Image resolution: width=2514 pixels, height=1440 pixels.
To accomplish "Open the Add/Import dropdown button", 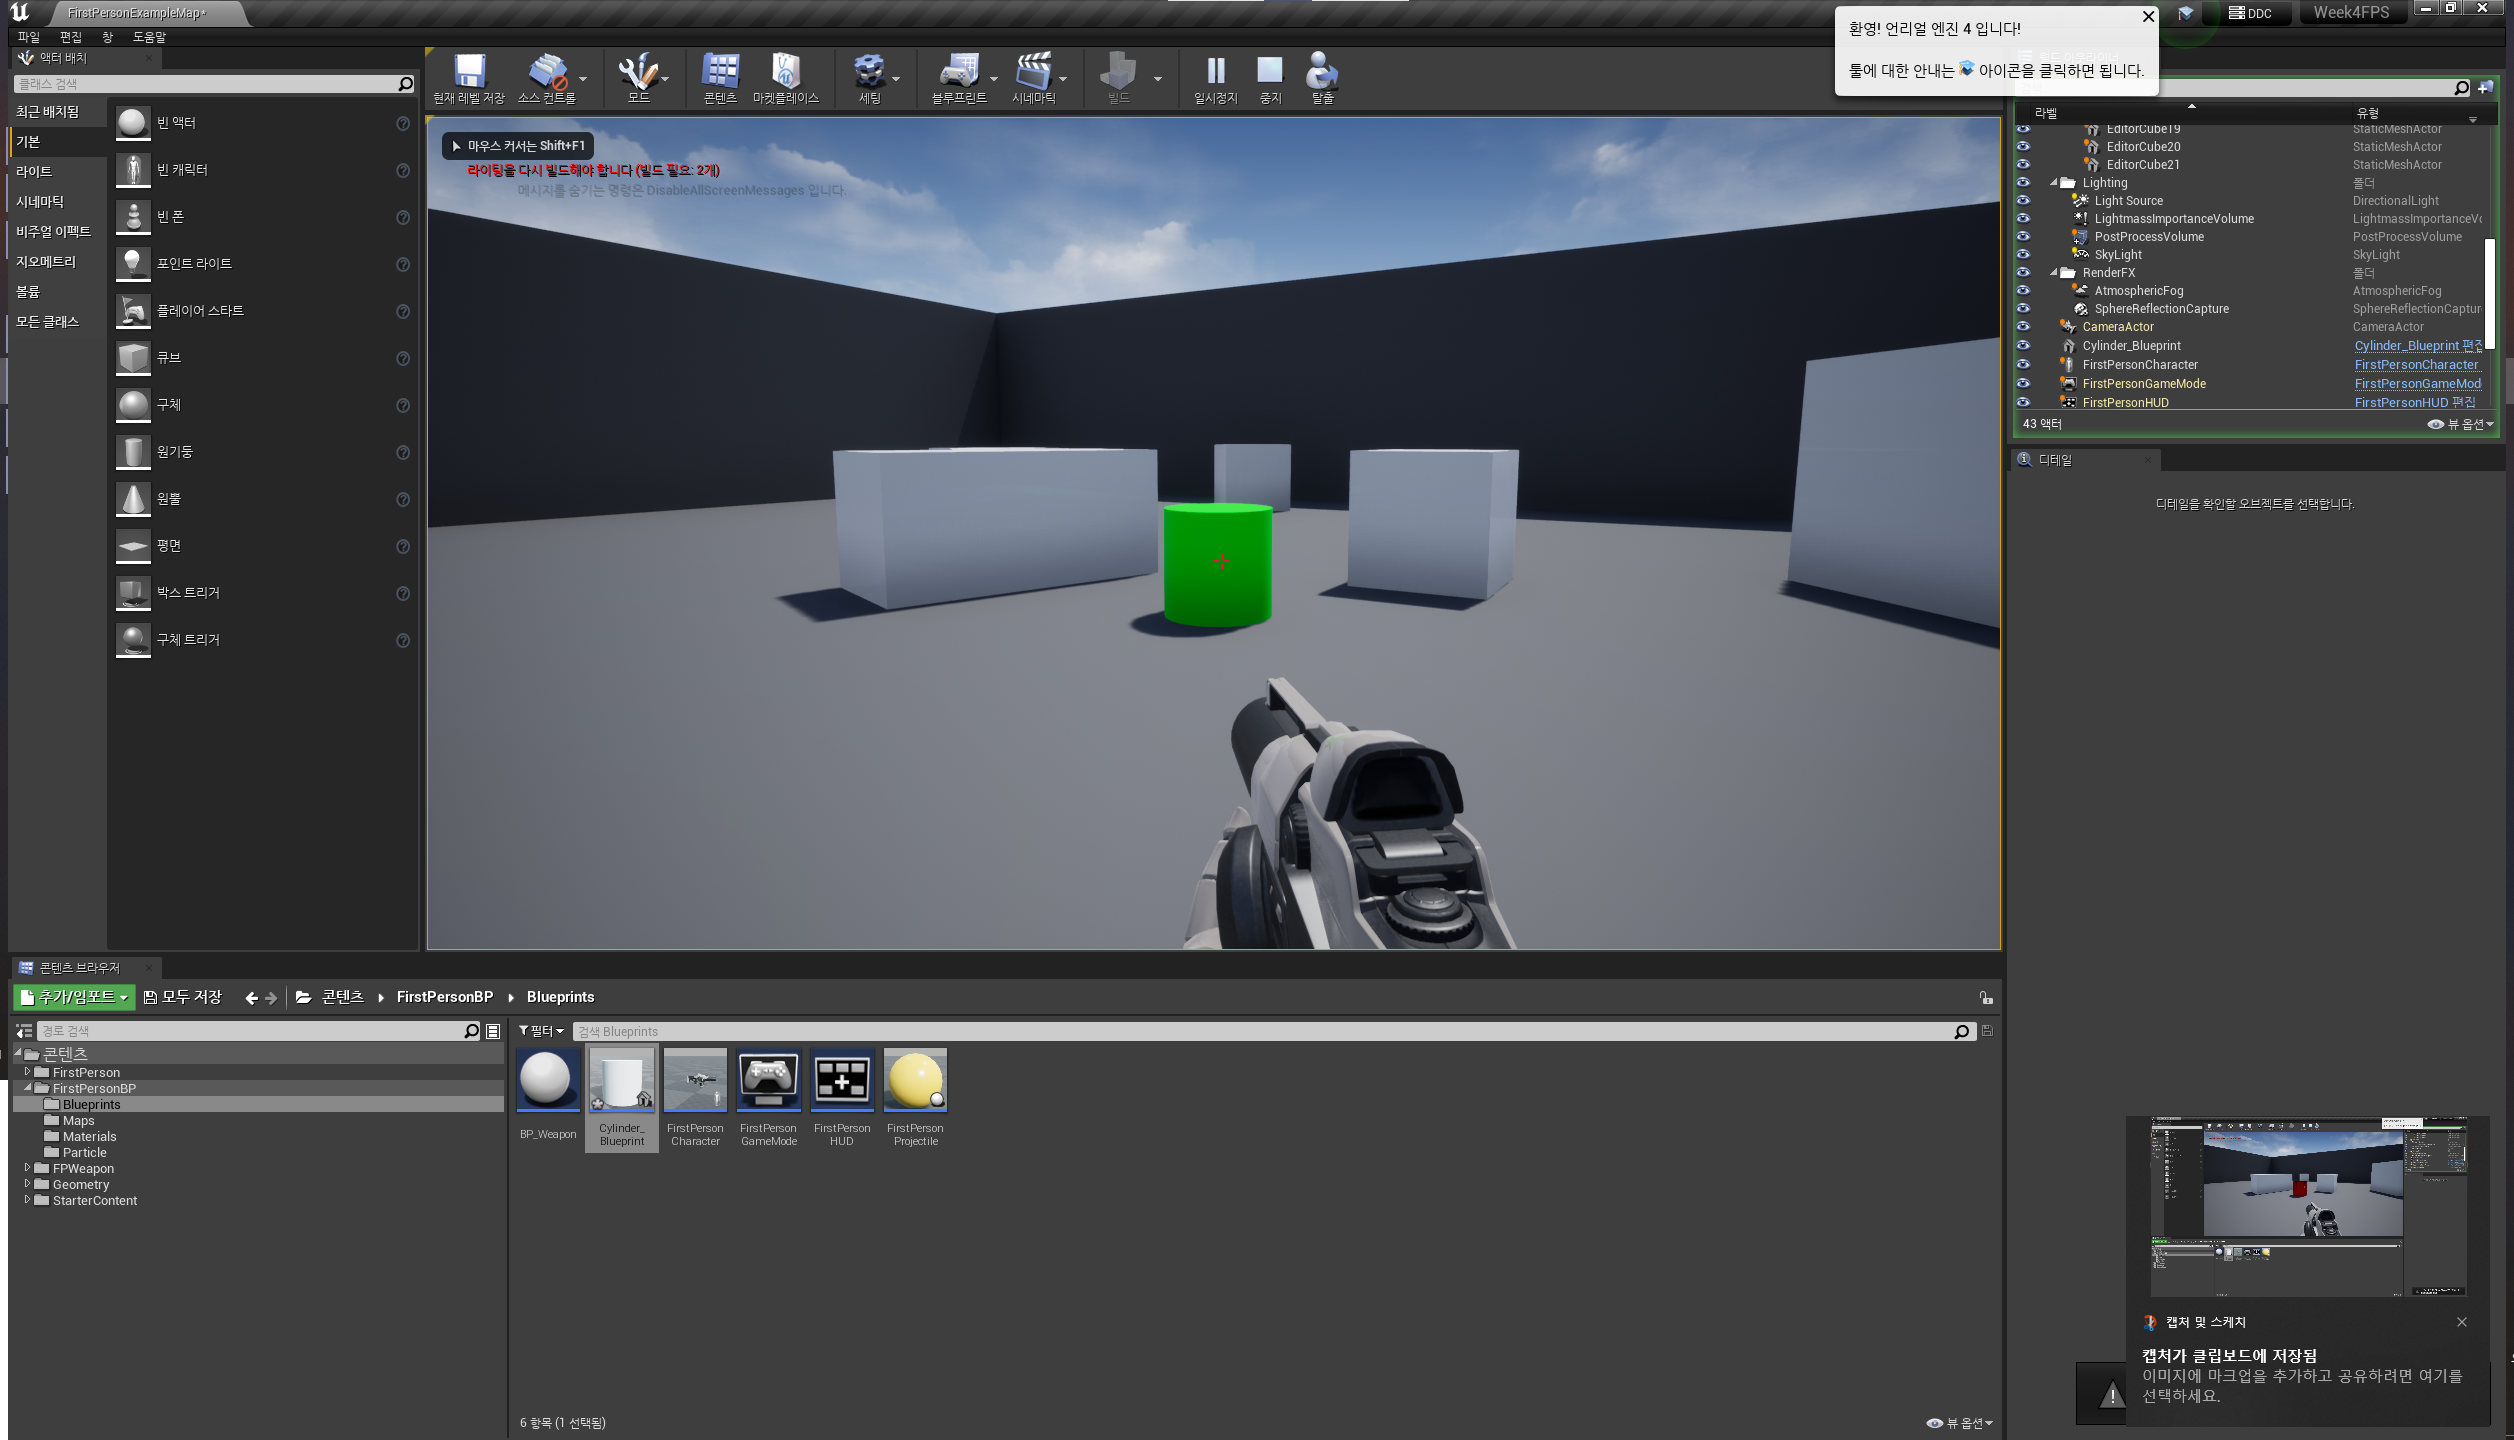I will [x=75, y=997].
